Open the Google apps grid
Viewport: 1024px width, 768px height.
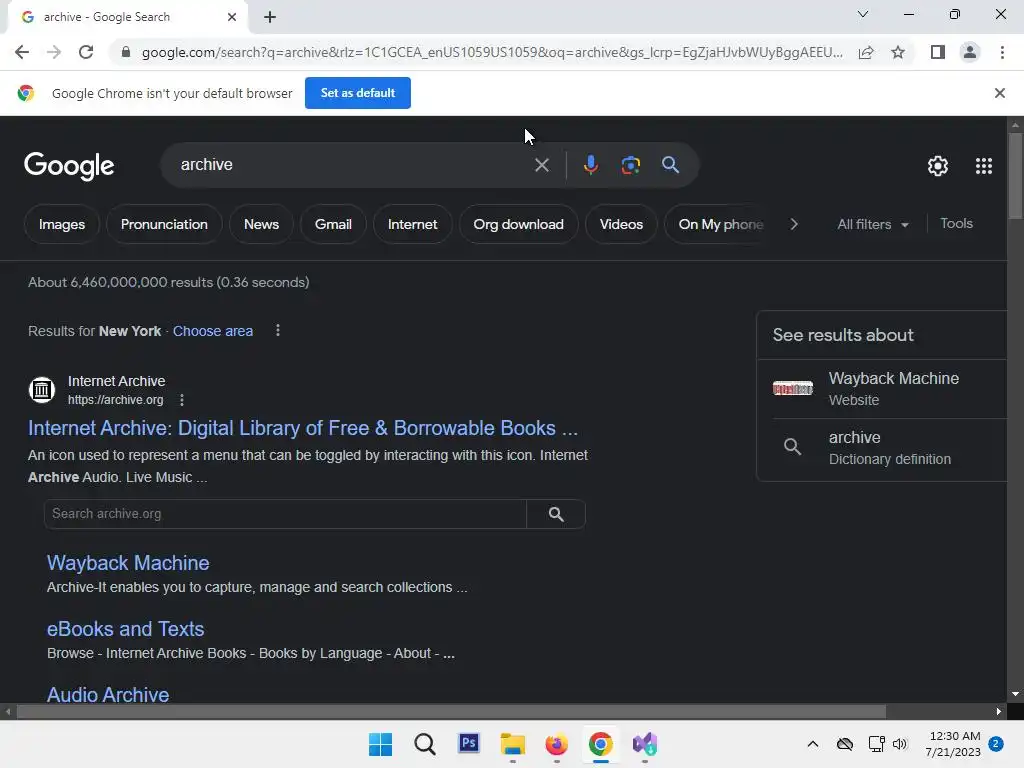[984, 166]
